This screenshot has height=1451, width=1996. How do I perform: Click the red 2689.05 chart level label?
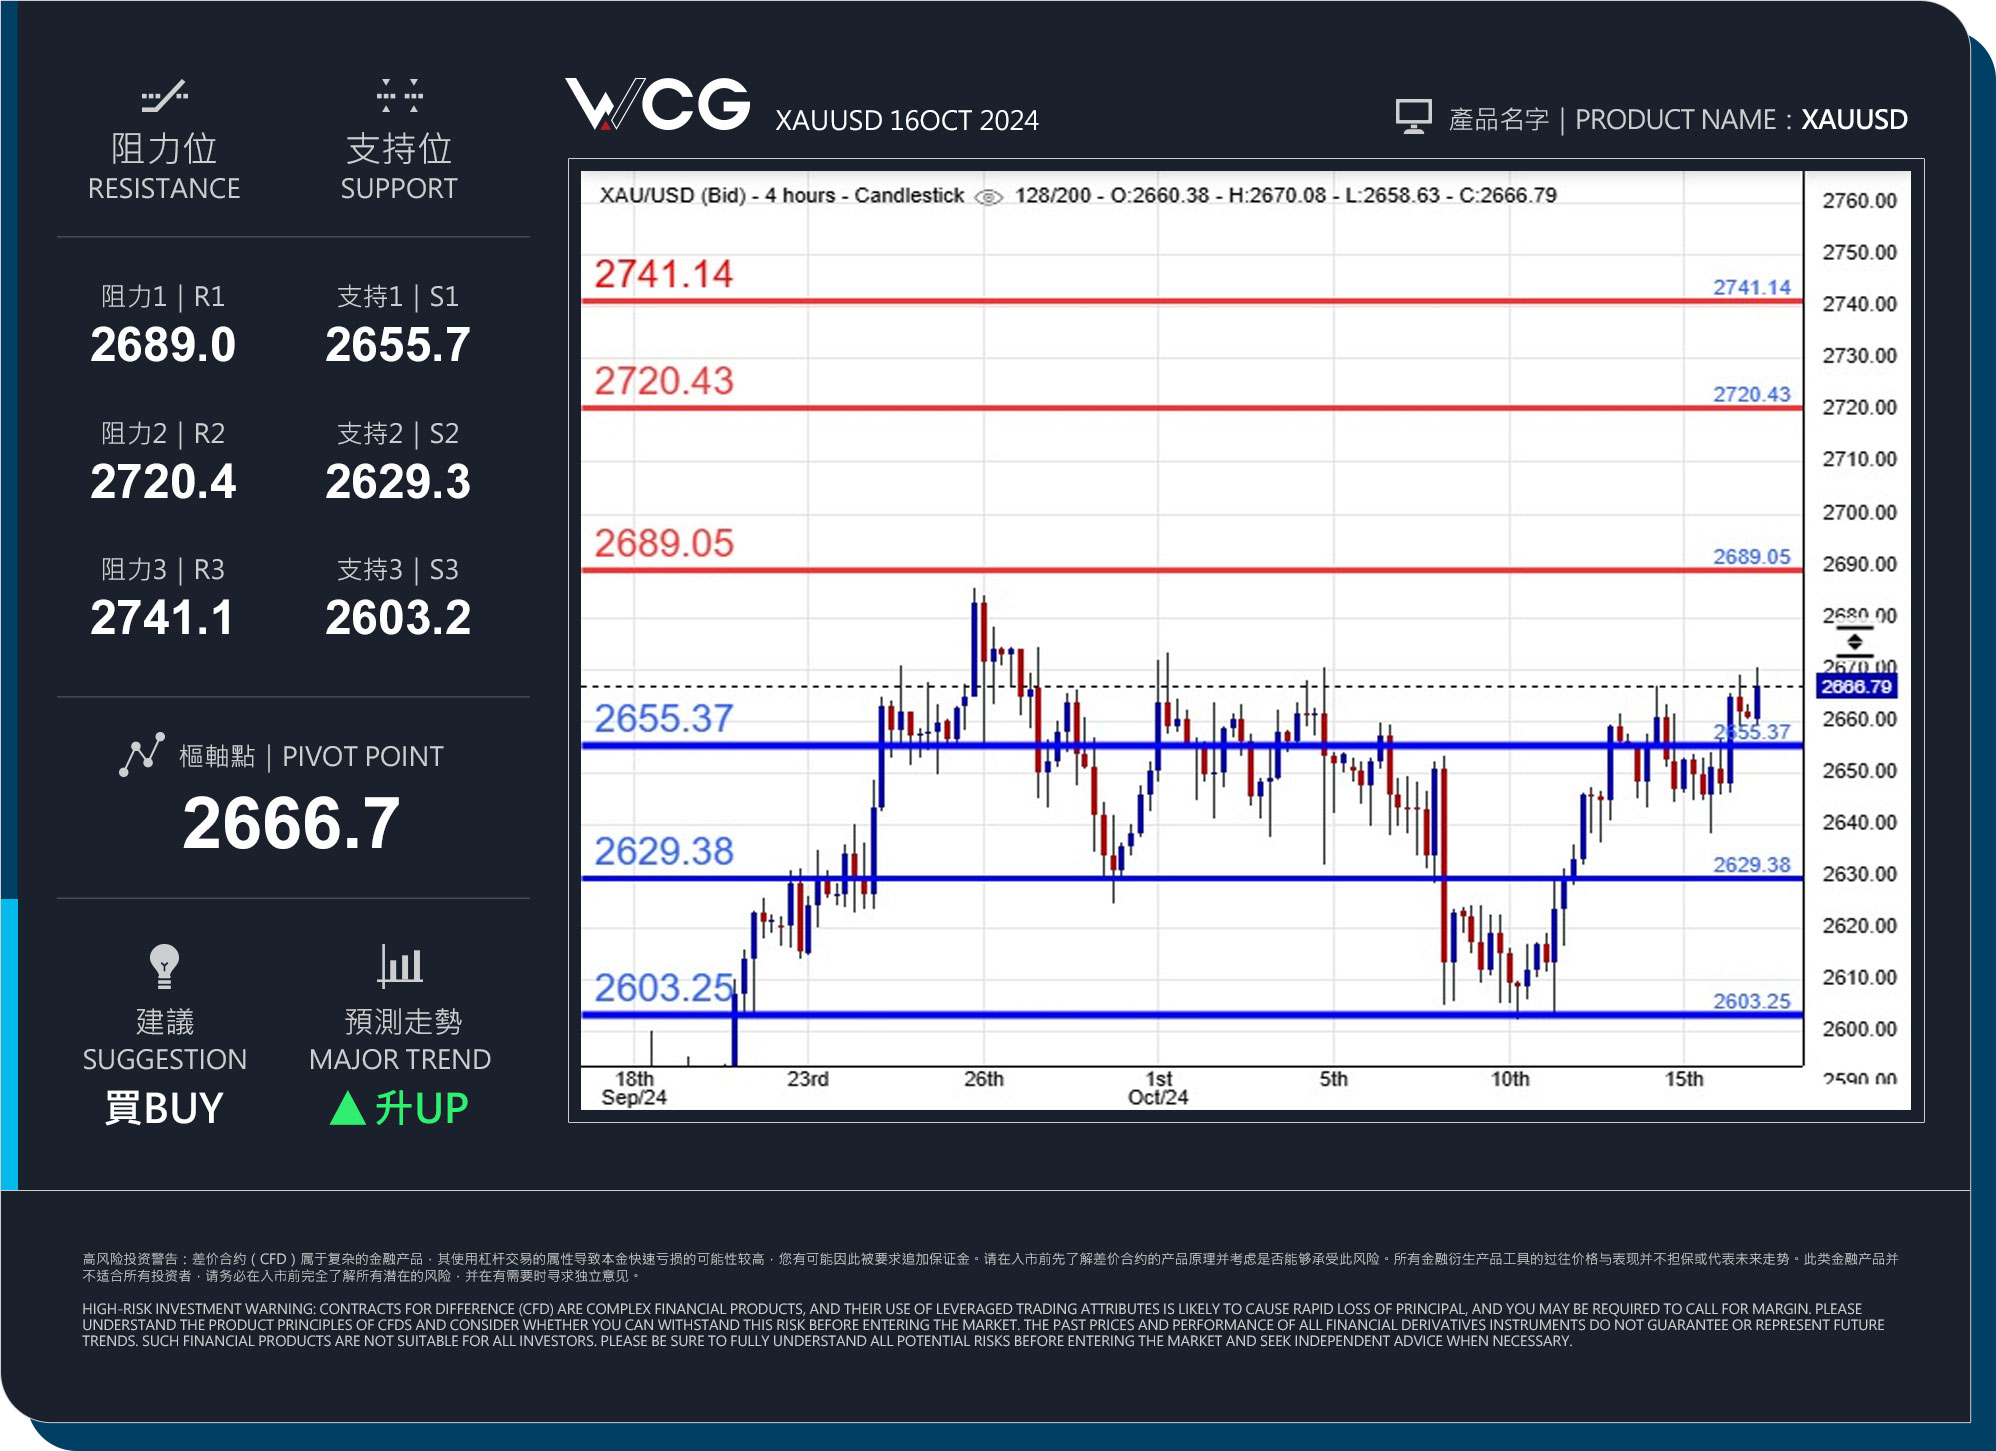click(x=664, y=544)
